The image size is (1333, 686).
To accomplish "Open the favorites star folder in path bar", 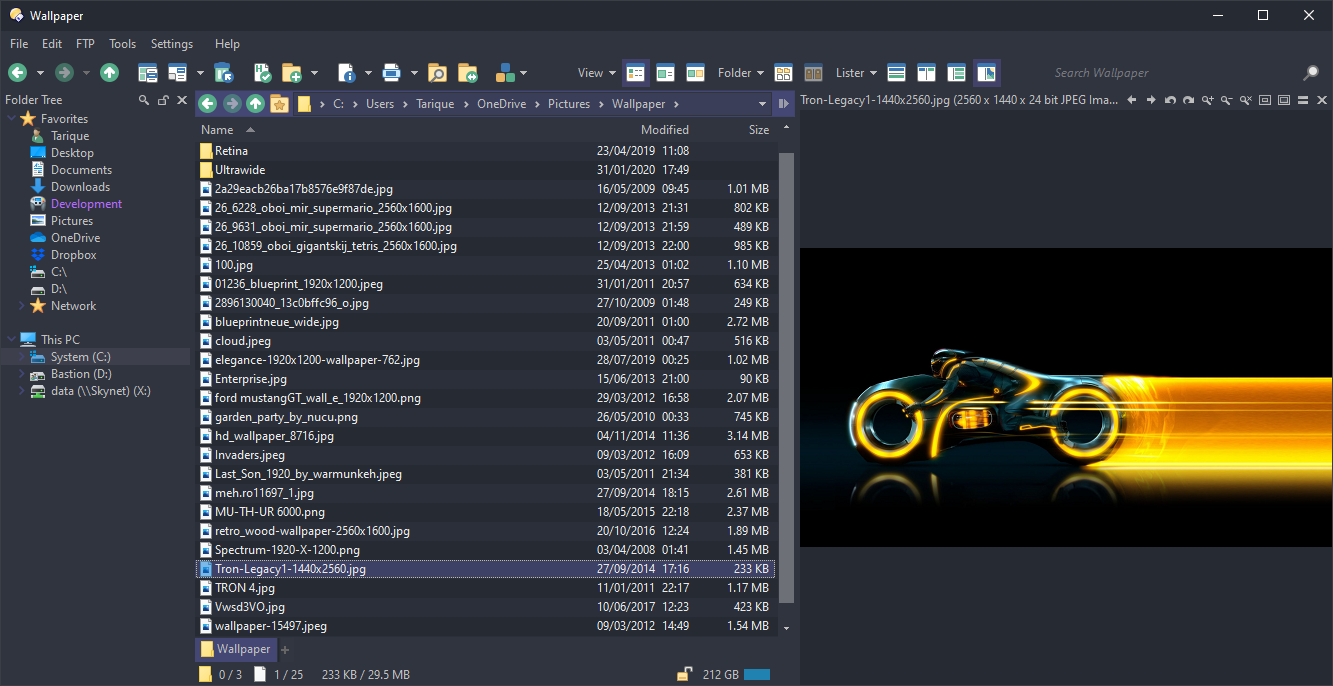I will [280, 104].
